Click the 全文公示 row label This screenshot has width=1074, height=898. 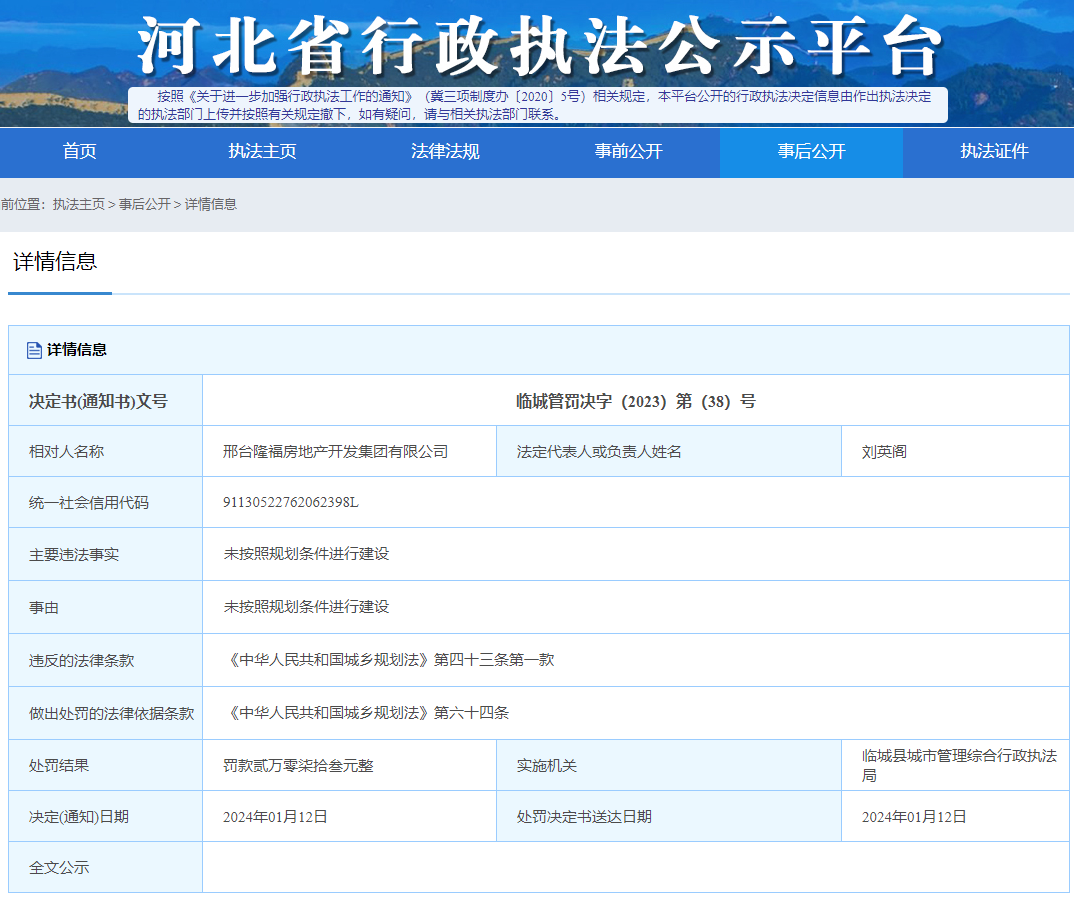point(59,867)
